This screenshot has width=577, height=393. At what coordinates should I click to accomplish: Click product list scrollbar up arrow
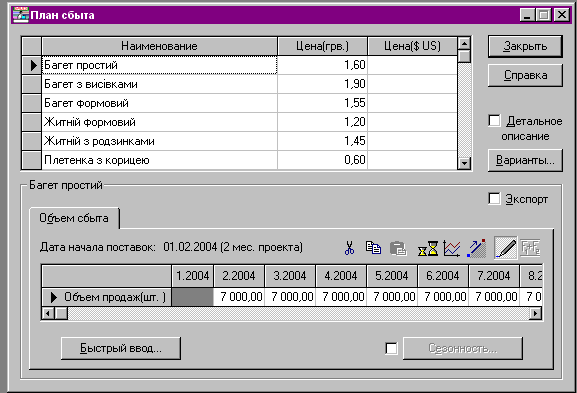pyautogui.click(x=464, y=44)
